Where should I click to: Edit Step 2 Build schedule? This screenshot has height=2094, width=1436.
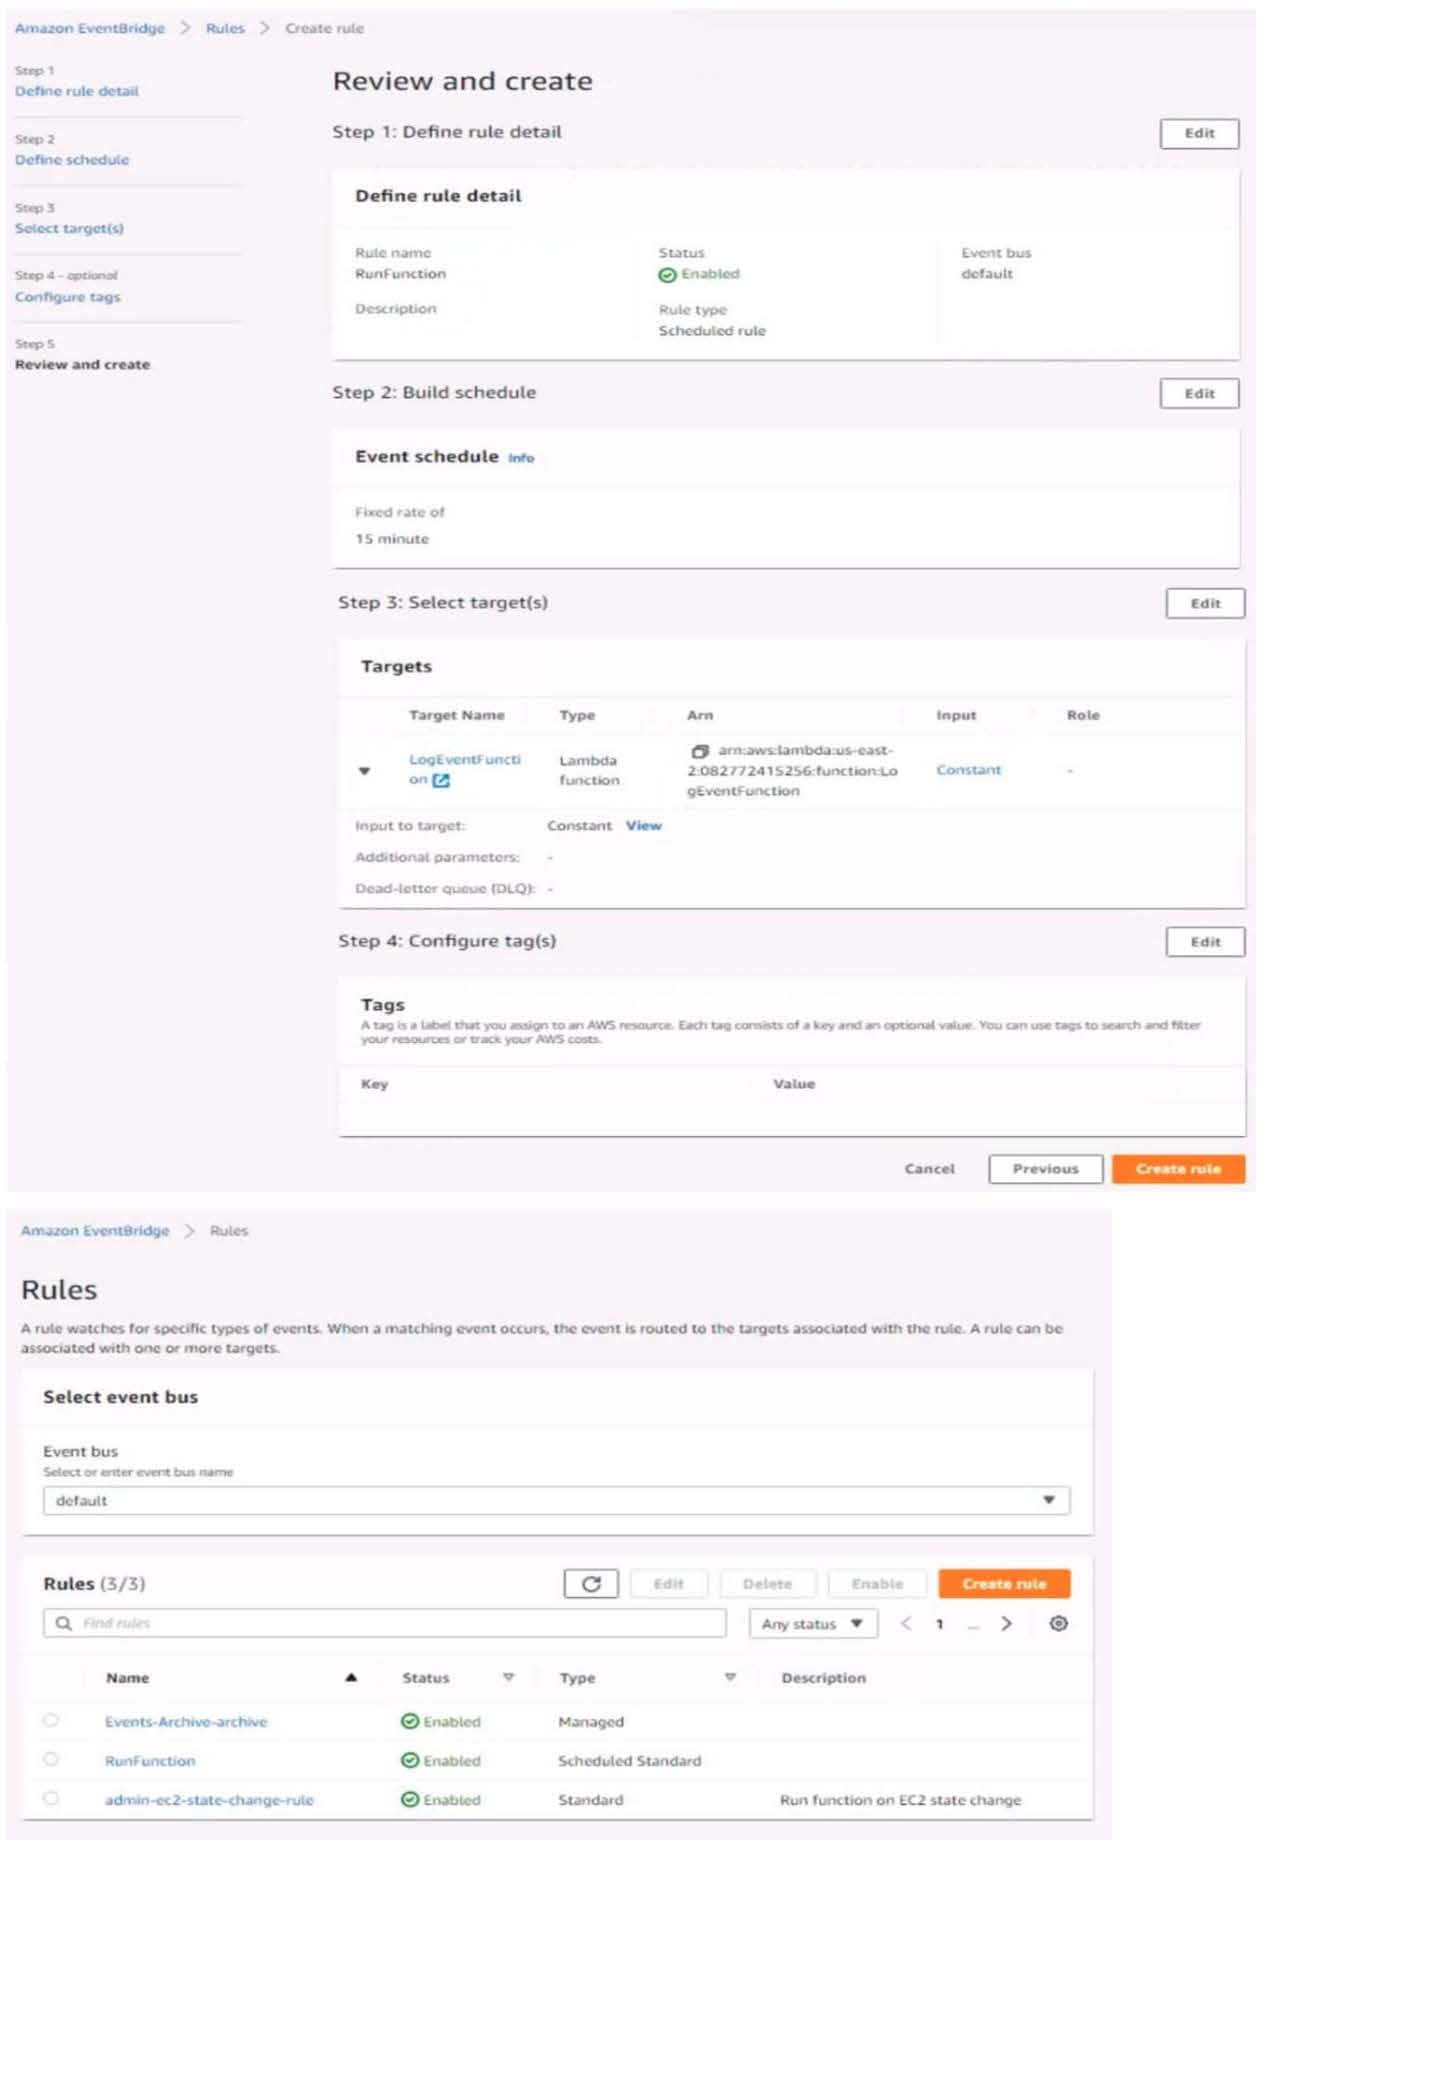click(x=1199, y=394)
